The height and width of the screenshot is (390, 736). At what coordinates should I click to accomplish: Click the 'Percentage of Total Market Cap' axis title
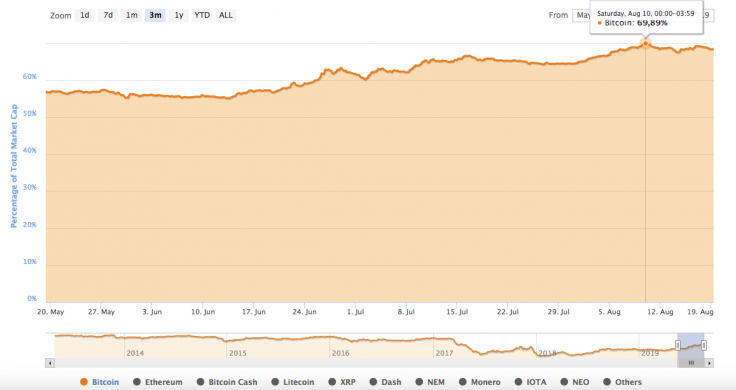coord(14,166)
